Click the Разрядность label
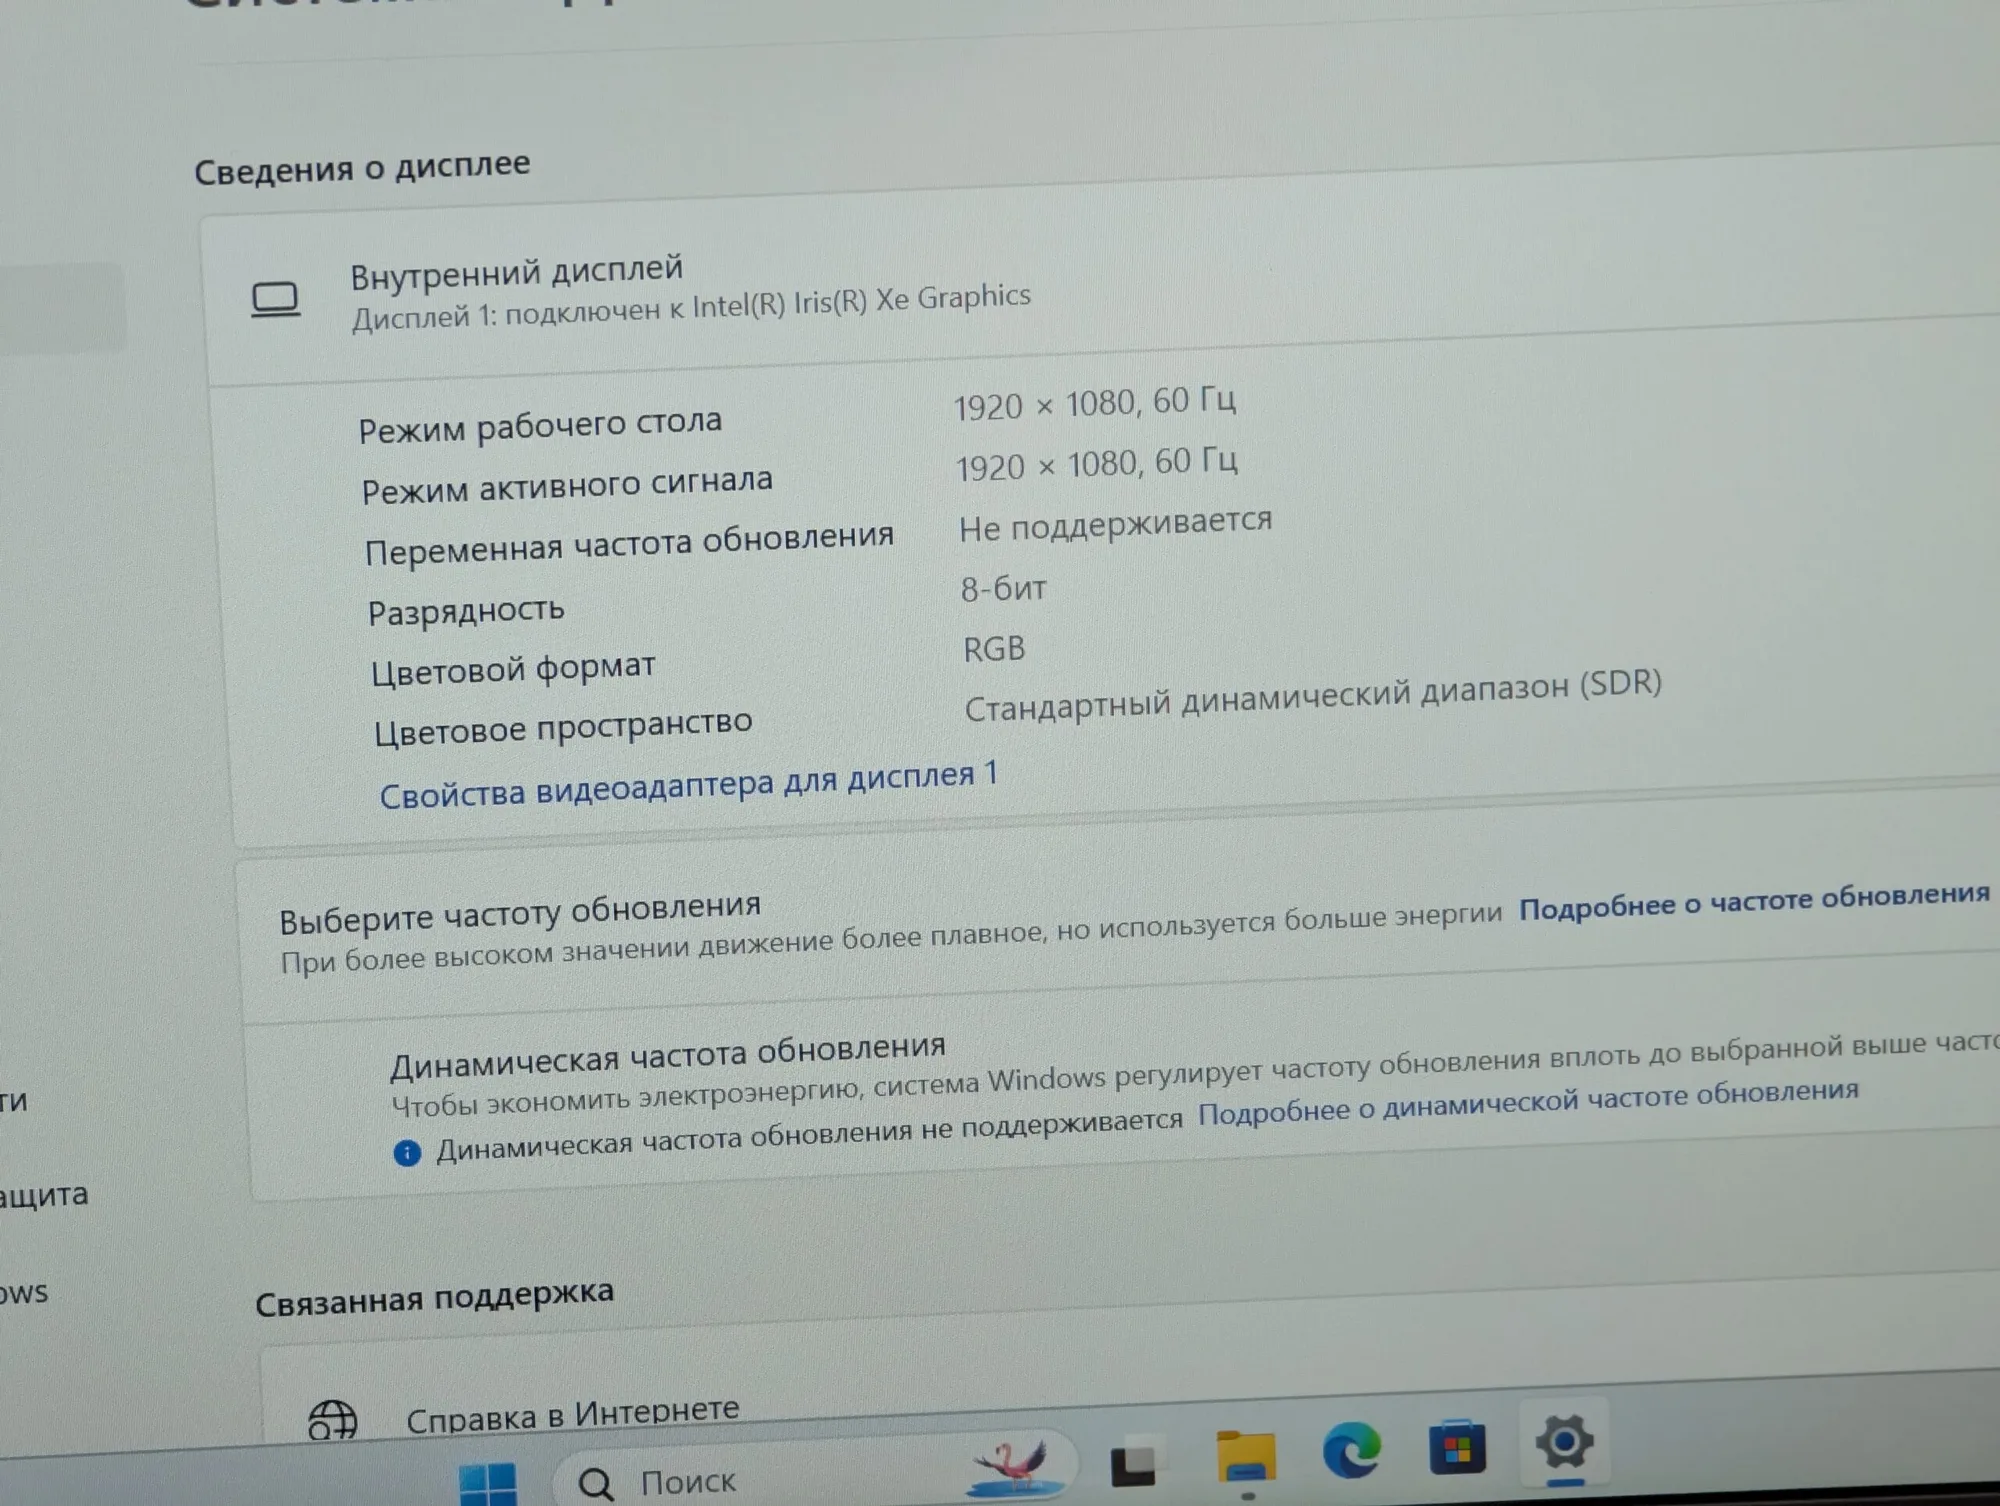 tap(466, 611)
